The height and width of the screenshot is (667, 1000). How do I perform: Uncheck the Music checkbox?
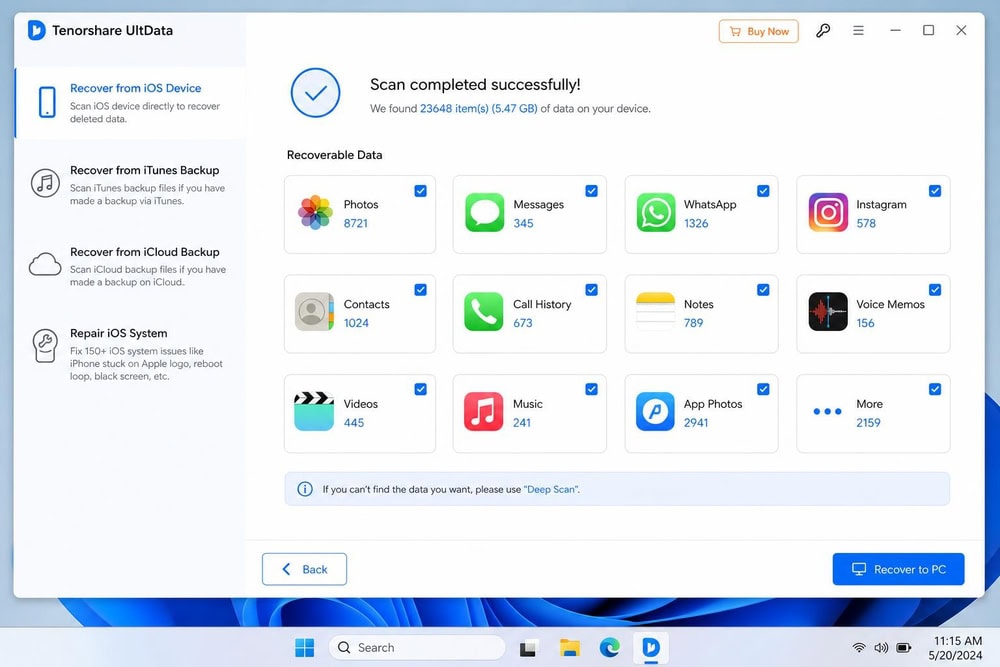click(x=591, y=389)
